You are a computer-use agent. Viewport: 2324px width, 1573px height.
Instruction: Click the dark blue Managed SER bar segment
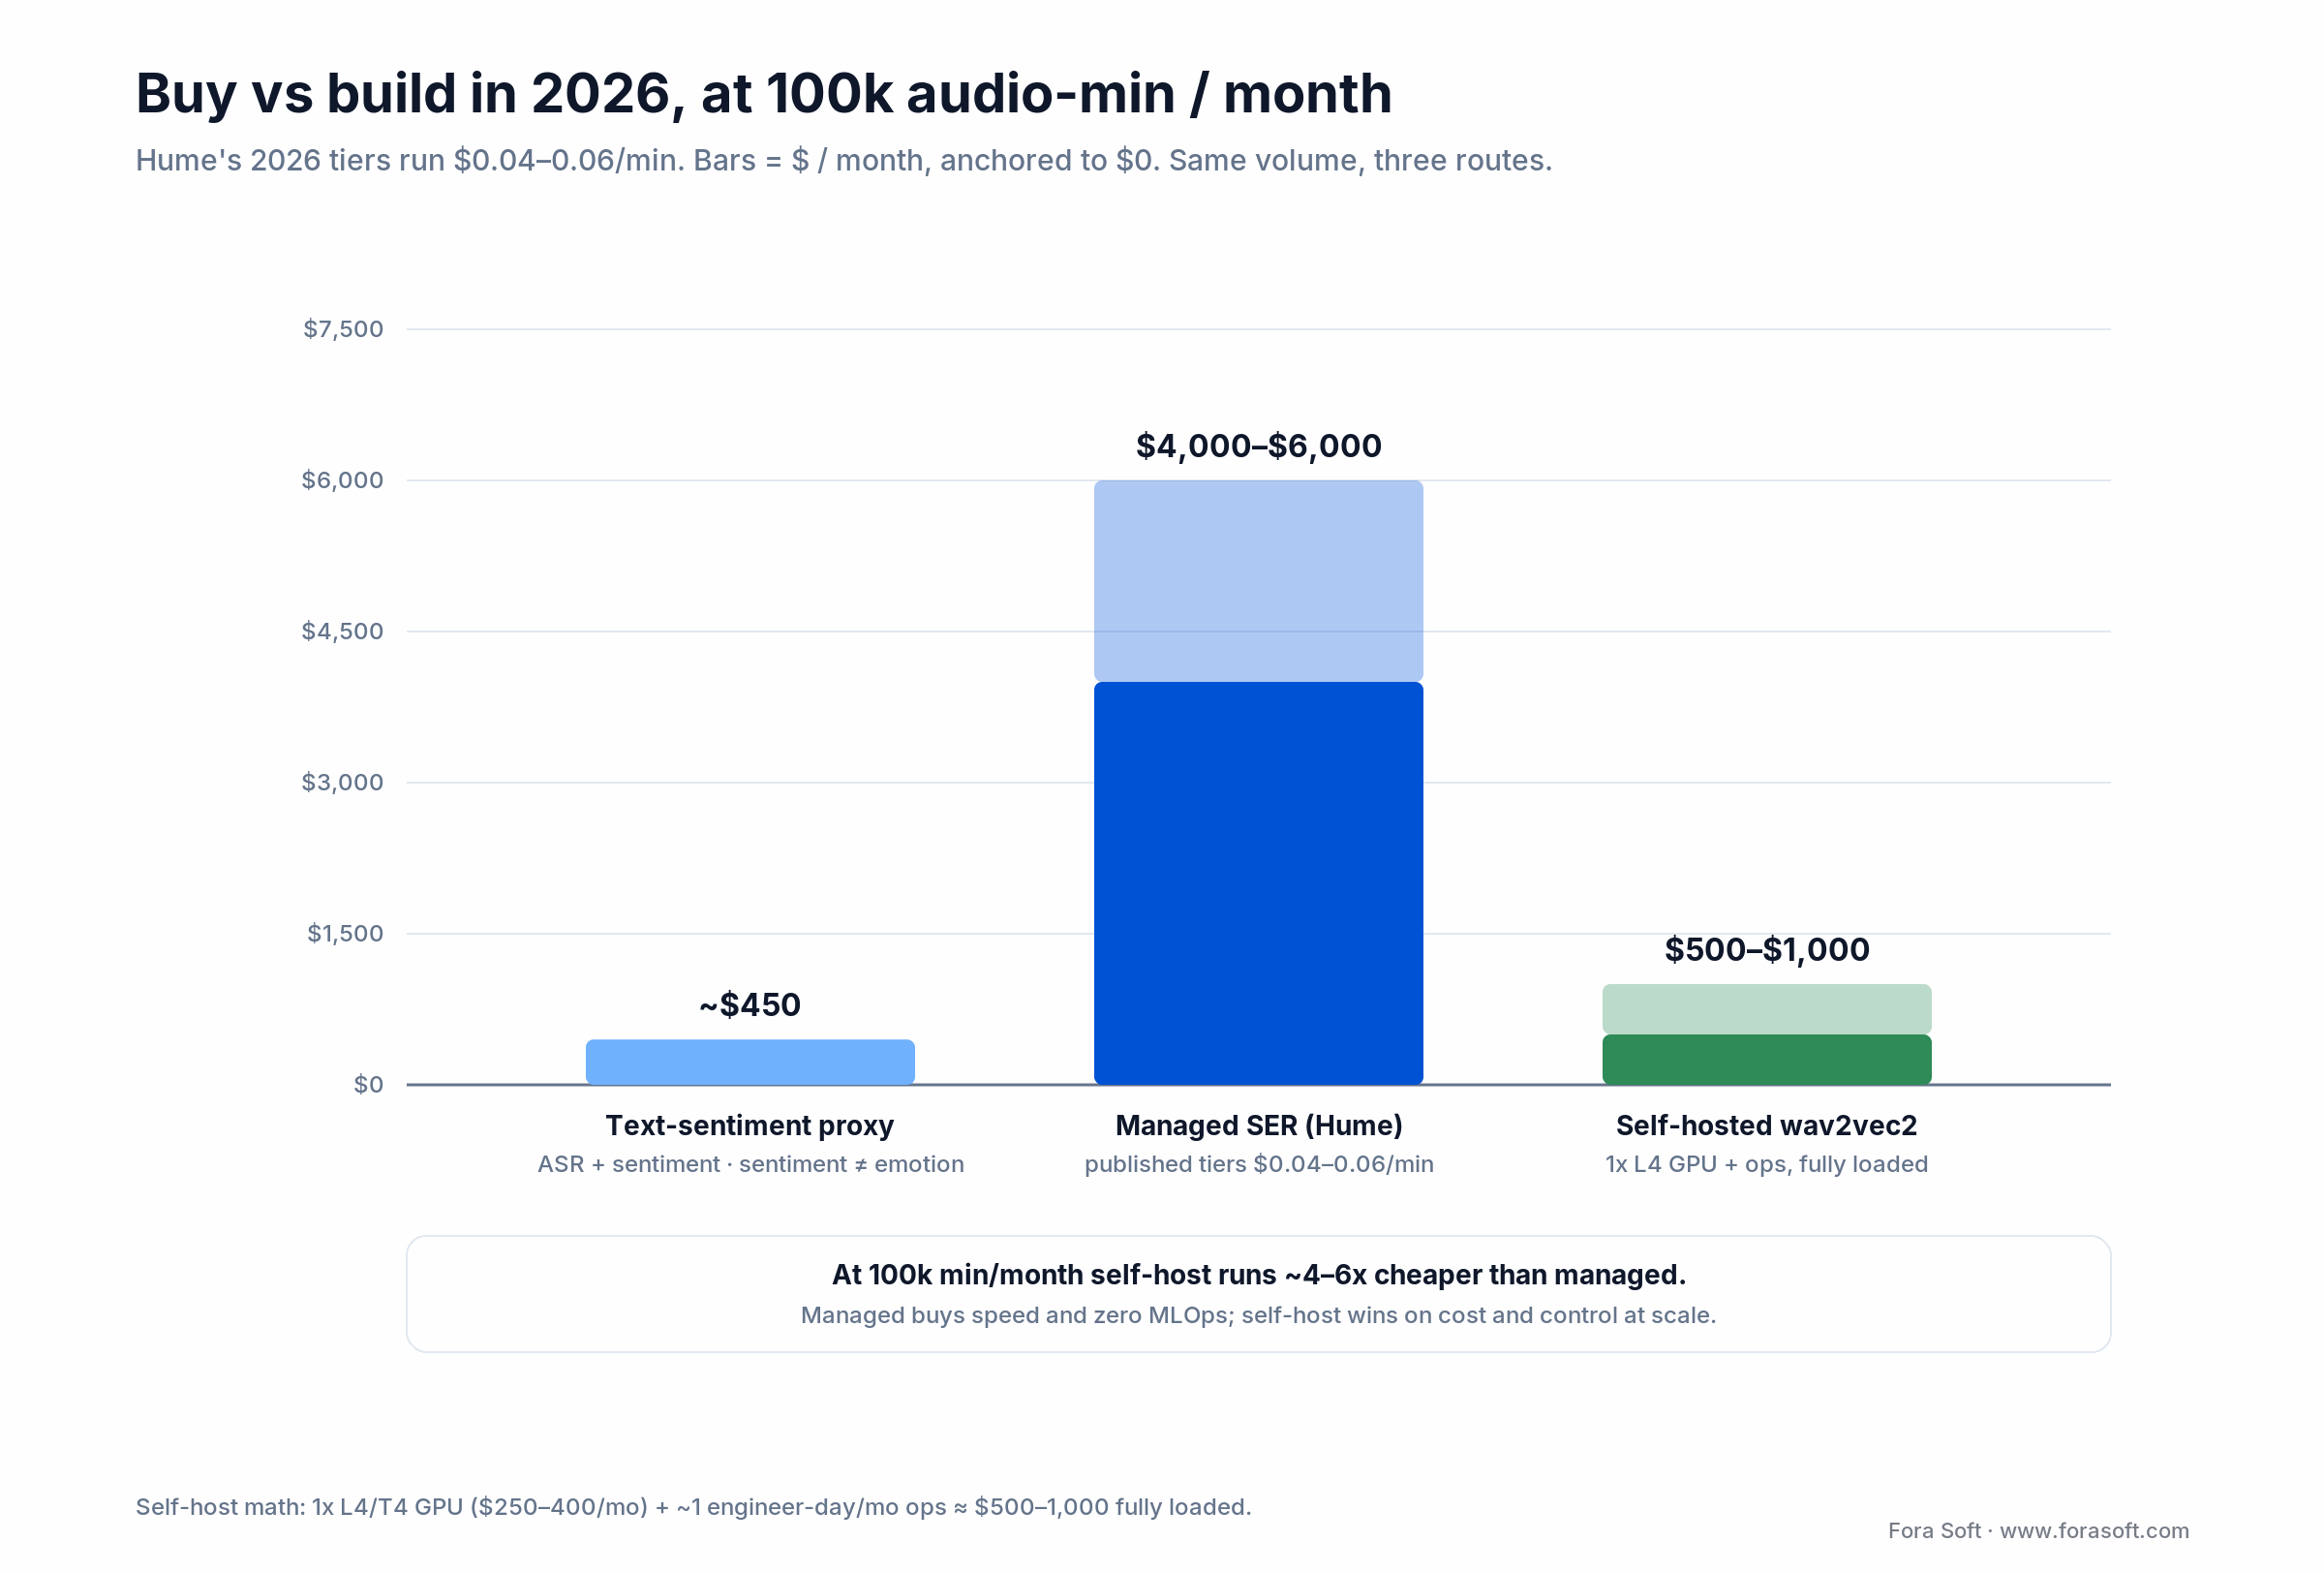(x=1258, y=883)
